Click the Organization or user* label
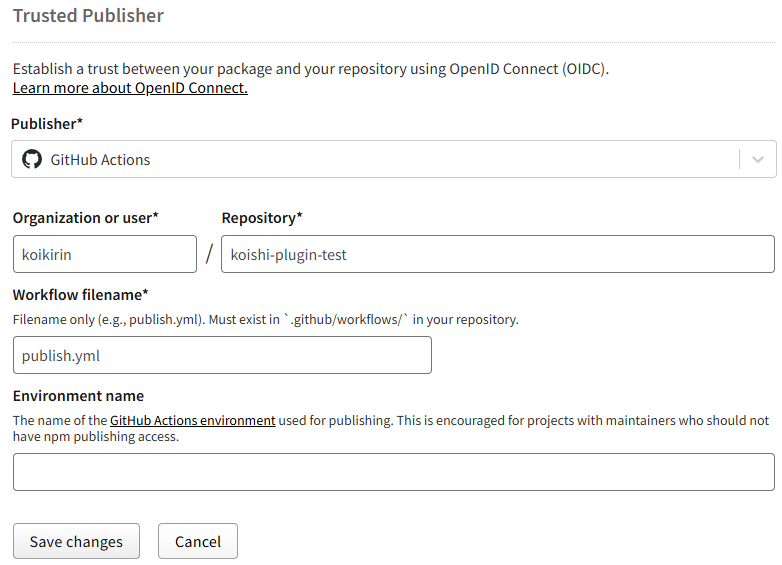This screenshot has width=782, height=565. pos(85,218)
